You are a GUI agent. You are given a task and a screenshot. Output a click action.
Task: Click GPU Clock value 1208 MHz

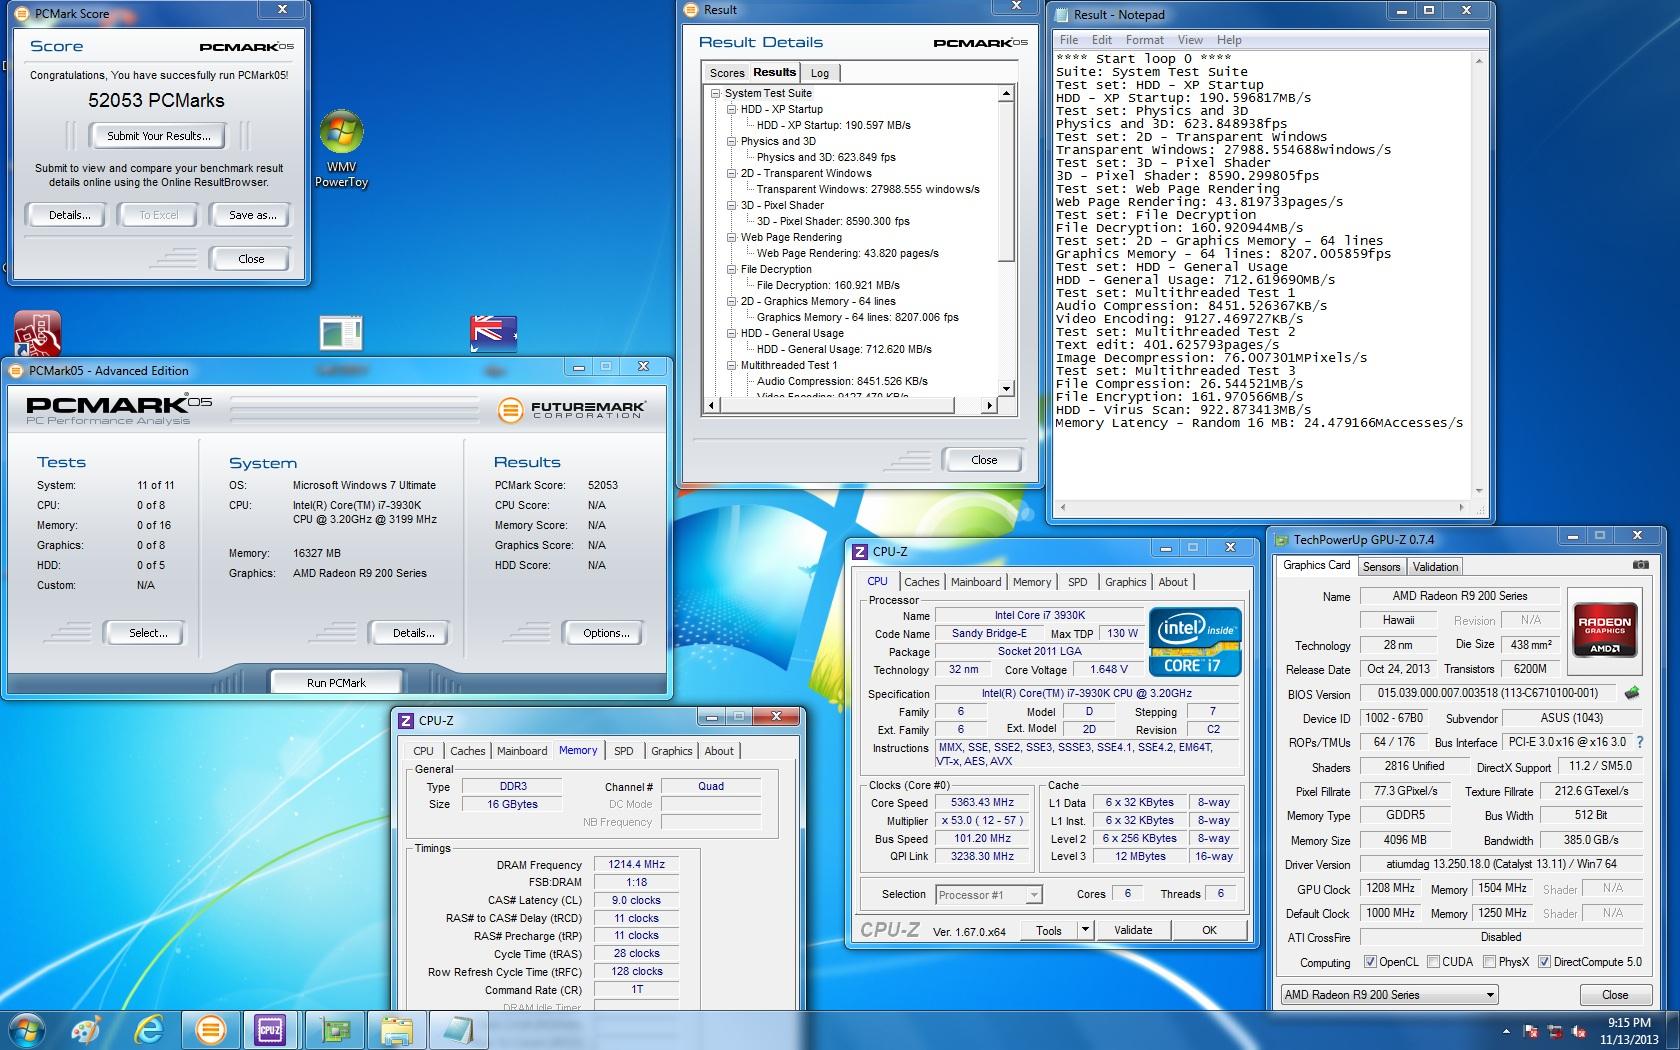pyautogui.click(x=1391, y=889)
